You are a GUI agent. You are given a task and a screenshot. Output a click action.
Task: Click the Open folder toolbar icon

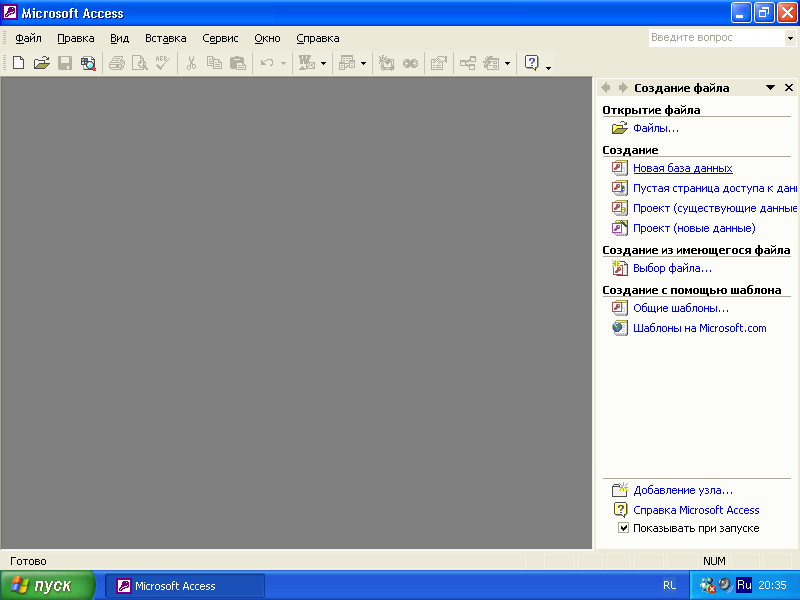pos(41,63)
